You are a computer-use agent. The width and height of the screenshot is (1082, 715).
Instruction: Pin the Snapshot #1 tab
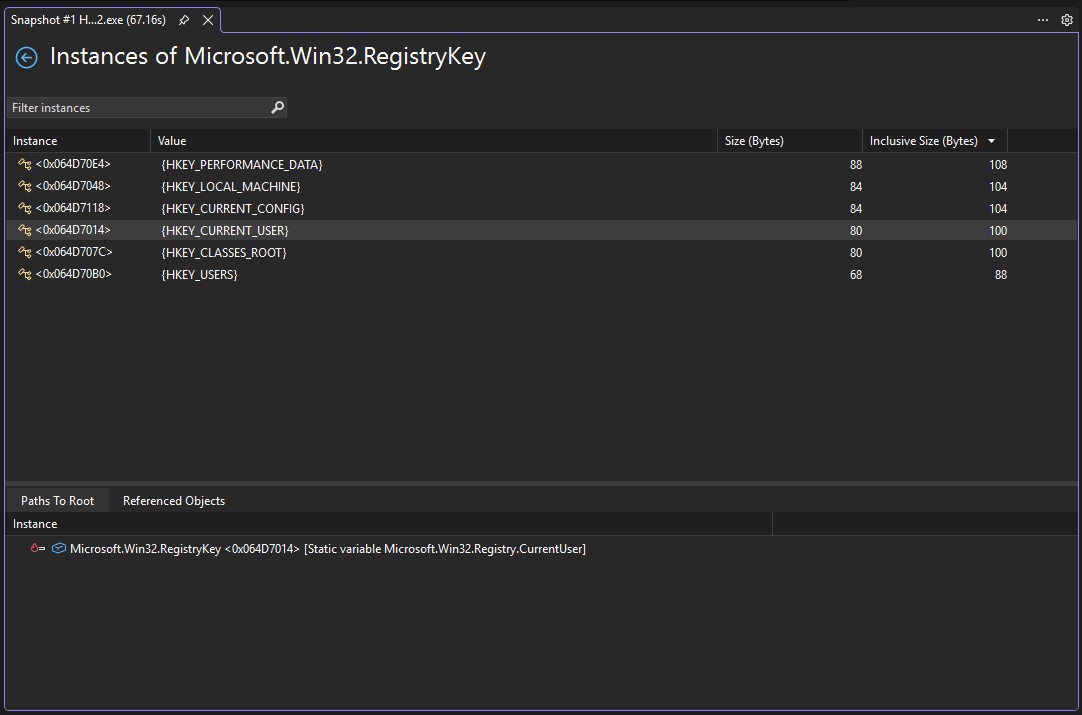pos(184,19)
